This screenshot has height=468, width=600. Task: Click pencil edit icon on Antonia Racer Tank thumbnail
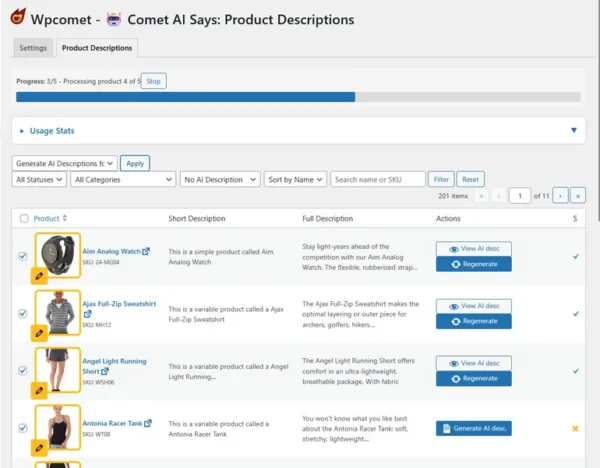pos(39,446)
